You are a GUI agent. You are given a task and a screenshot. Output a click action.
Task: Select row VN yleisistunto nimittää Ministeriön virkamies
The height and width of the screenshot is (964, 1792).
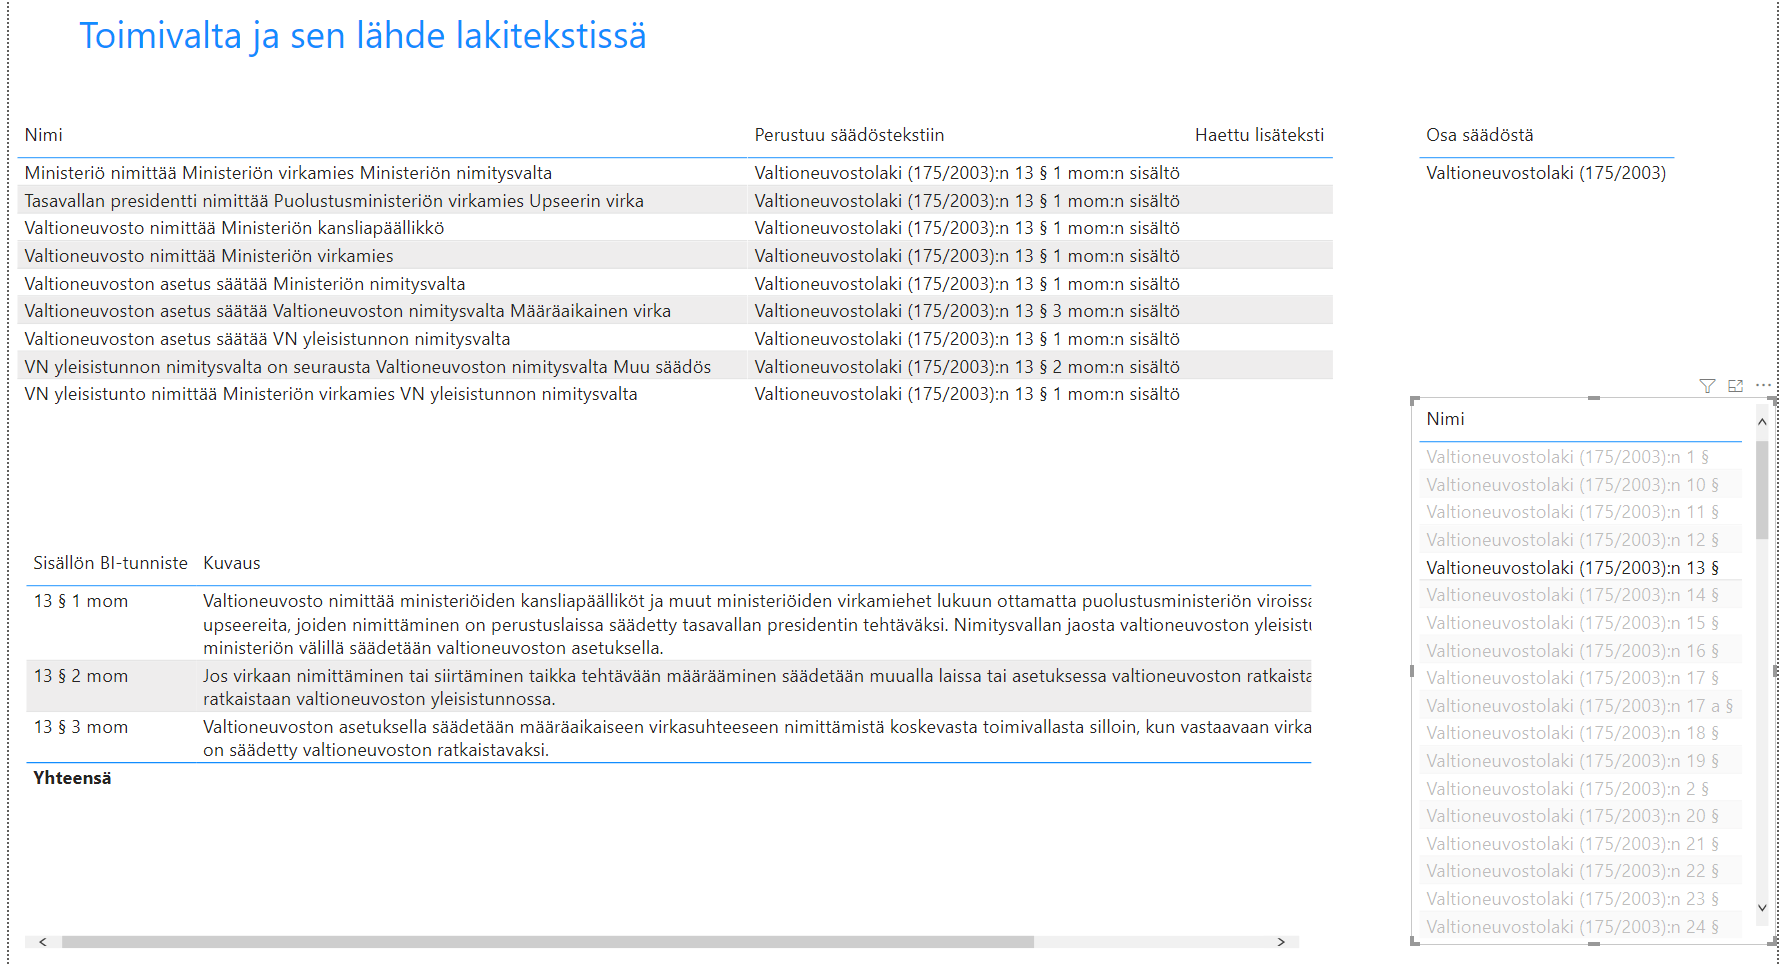click(675, 394)
